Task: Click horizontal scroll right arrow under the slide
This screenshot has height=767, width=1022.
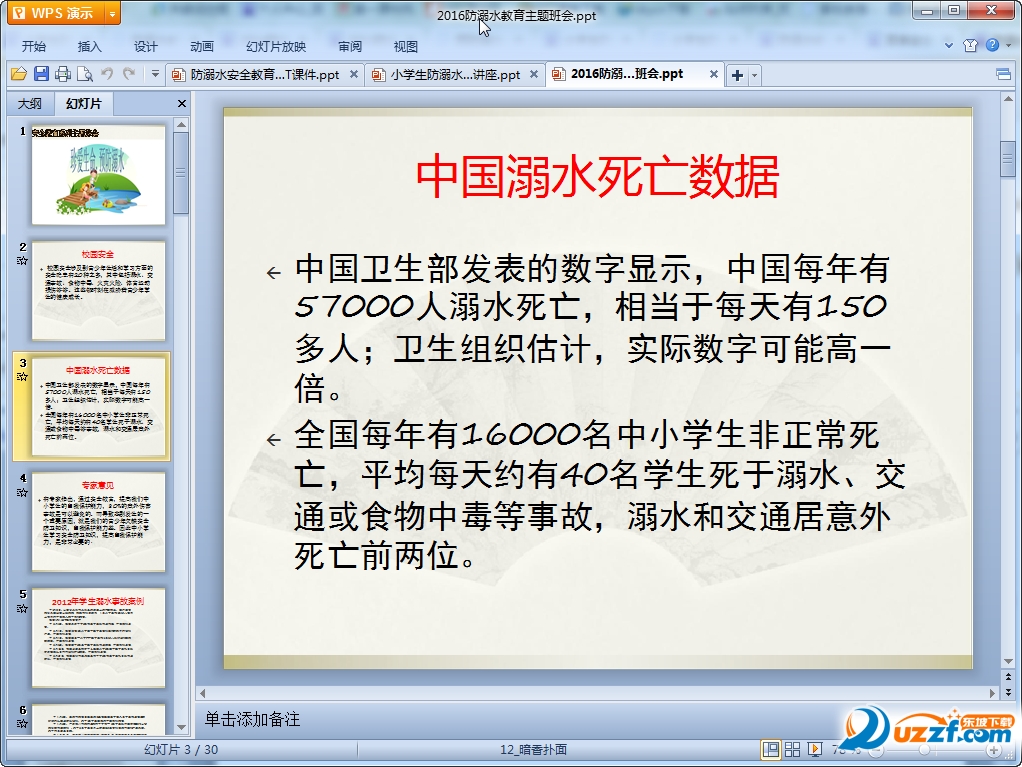Action: coord(992,693)
